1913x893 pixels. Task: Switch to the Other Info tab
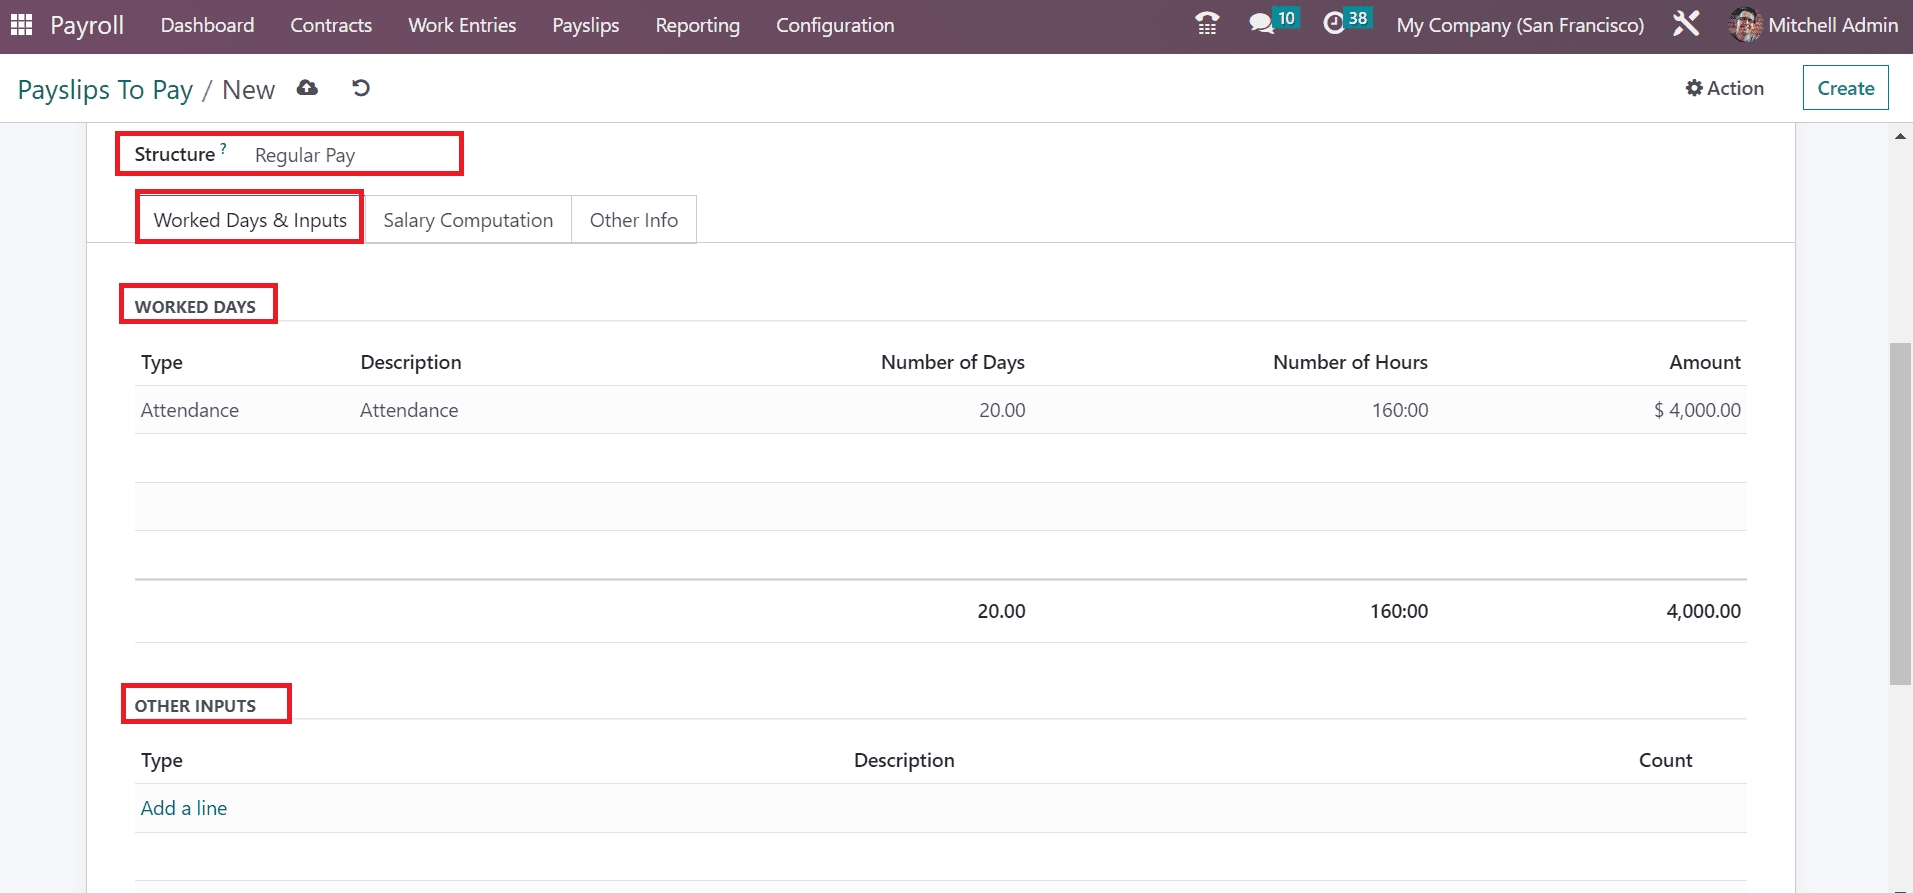(x=633, y=220)
